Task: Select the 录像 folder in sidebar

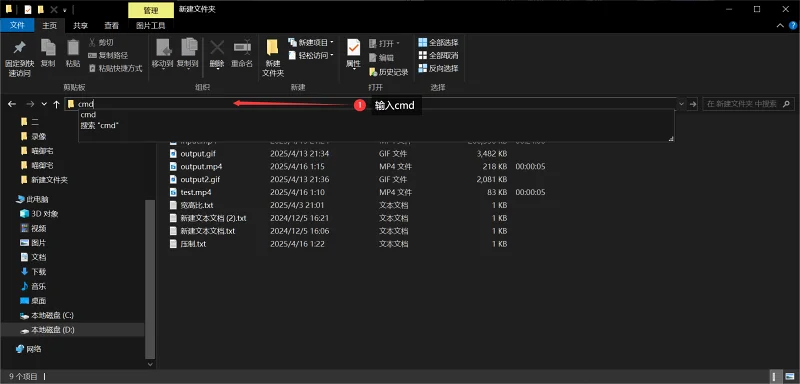Action: [x=40, y=136]
